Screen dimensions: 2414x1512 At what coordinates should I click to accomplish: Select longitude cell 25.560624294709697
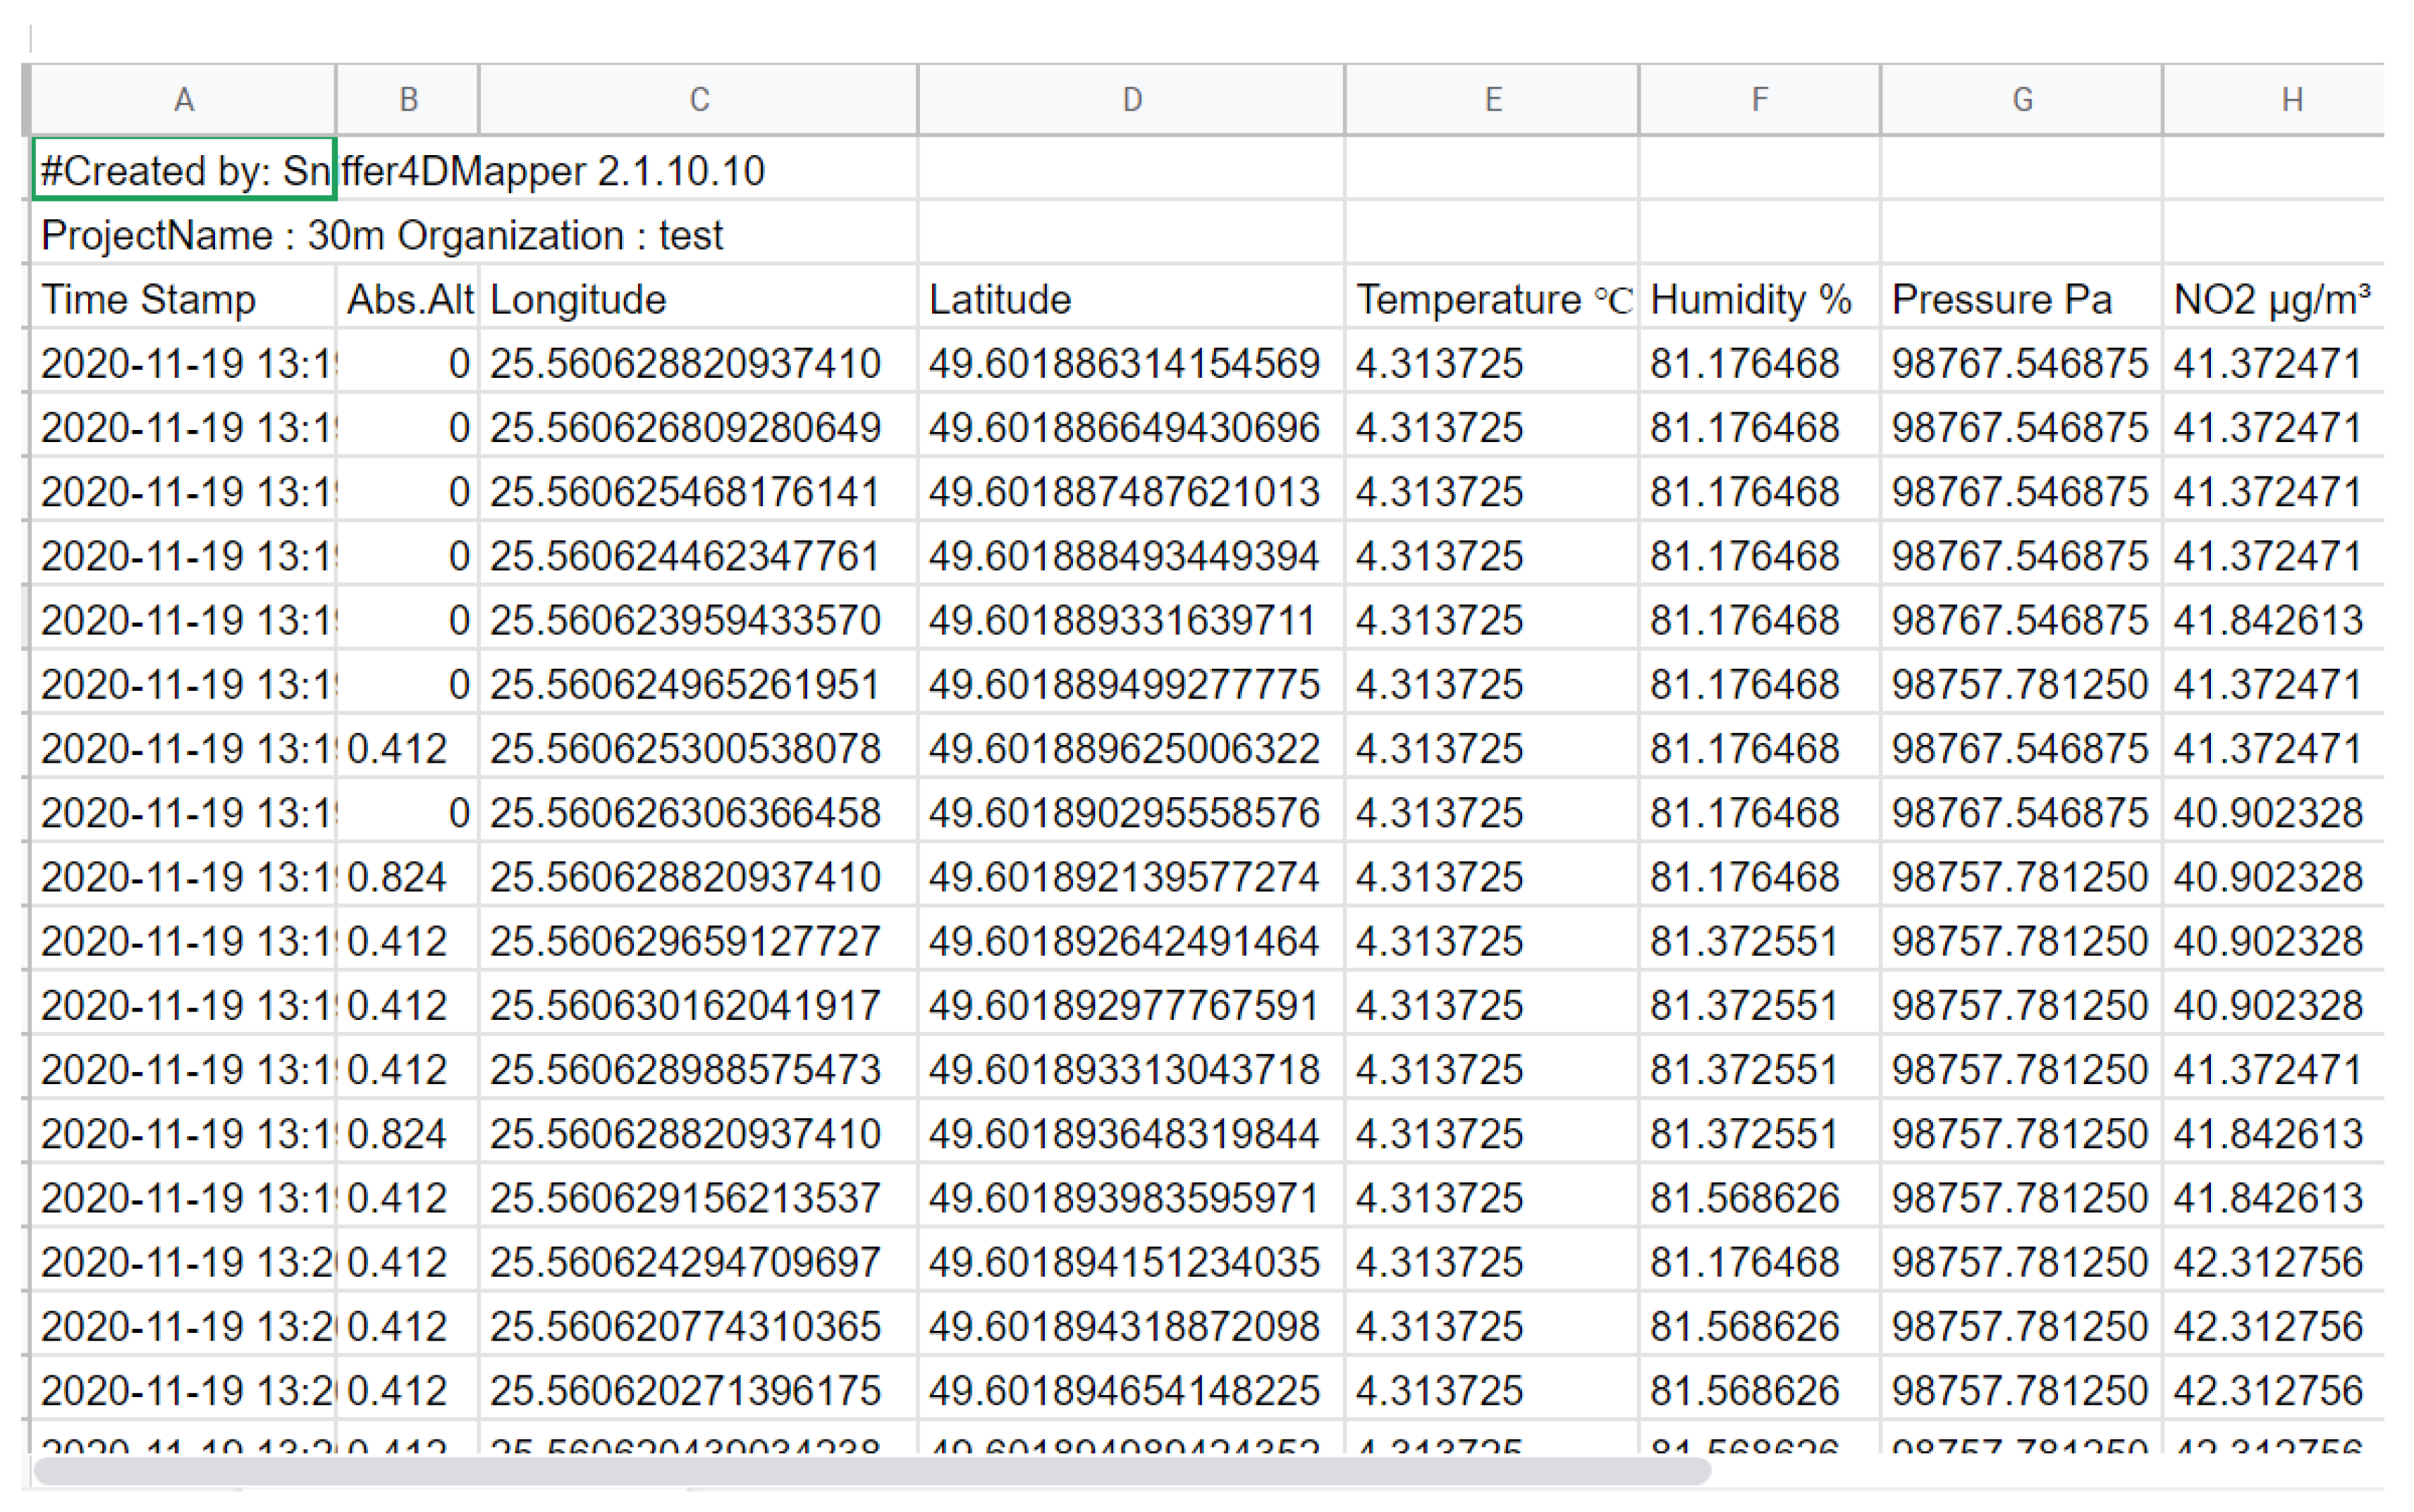tap(698, 1262)
